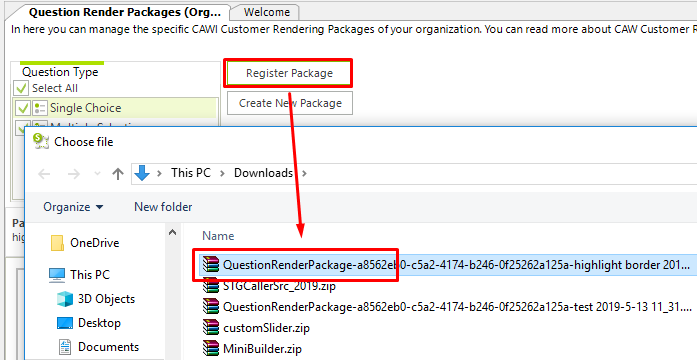This screenshot has width=697, height=360.
Task: Select This PC in the navigation pane
Action: [90, 275]
